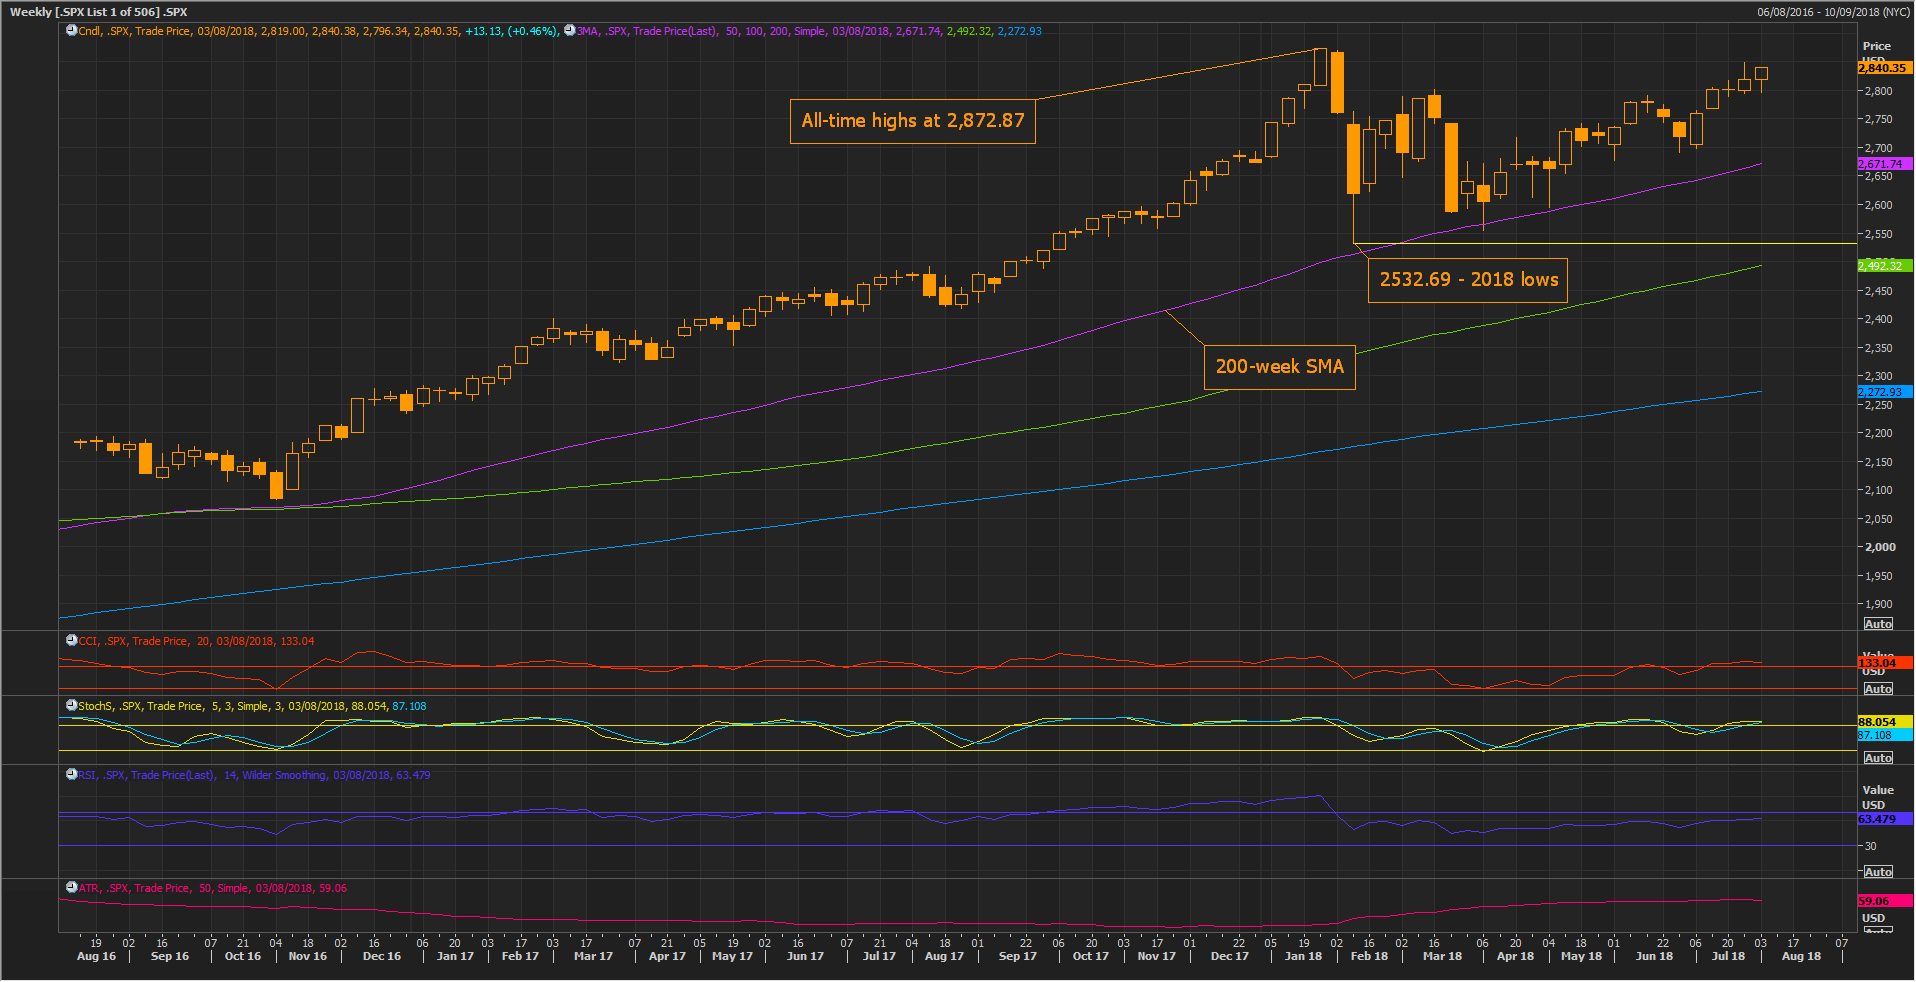The height and width of the screenshot is (982, 1916).
Task: Click the yellow 88.054 stochastic value tag
Action: tap(1884, 722)
